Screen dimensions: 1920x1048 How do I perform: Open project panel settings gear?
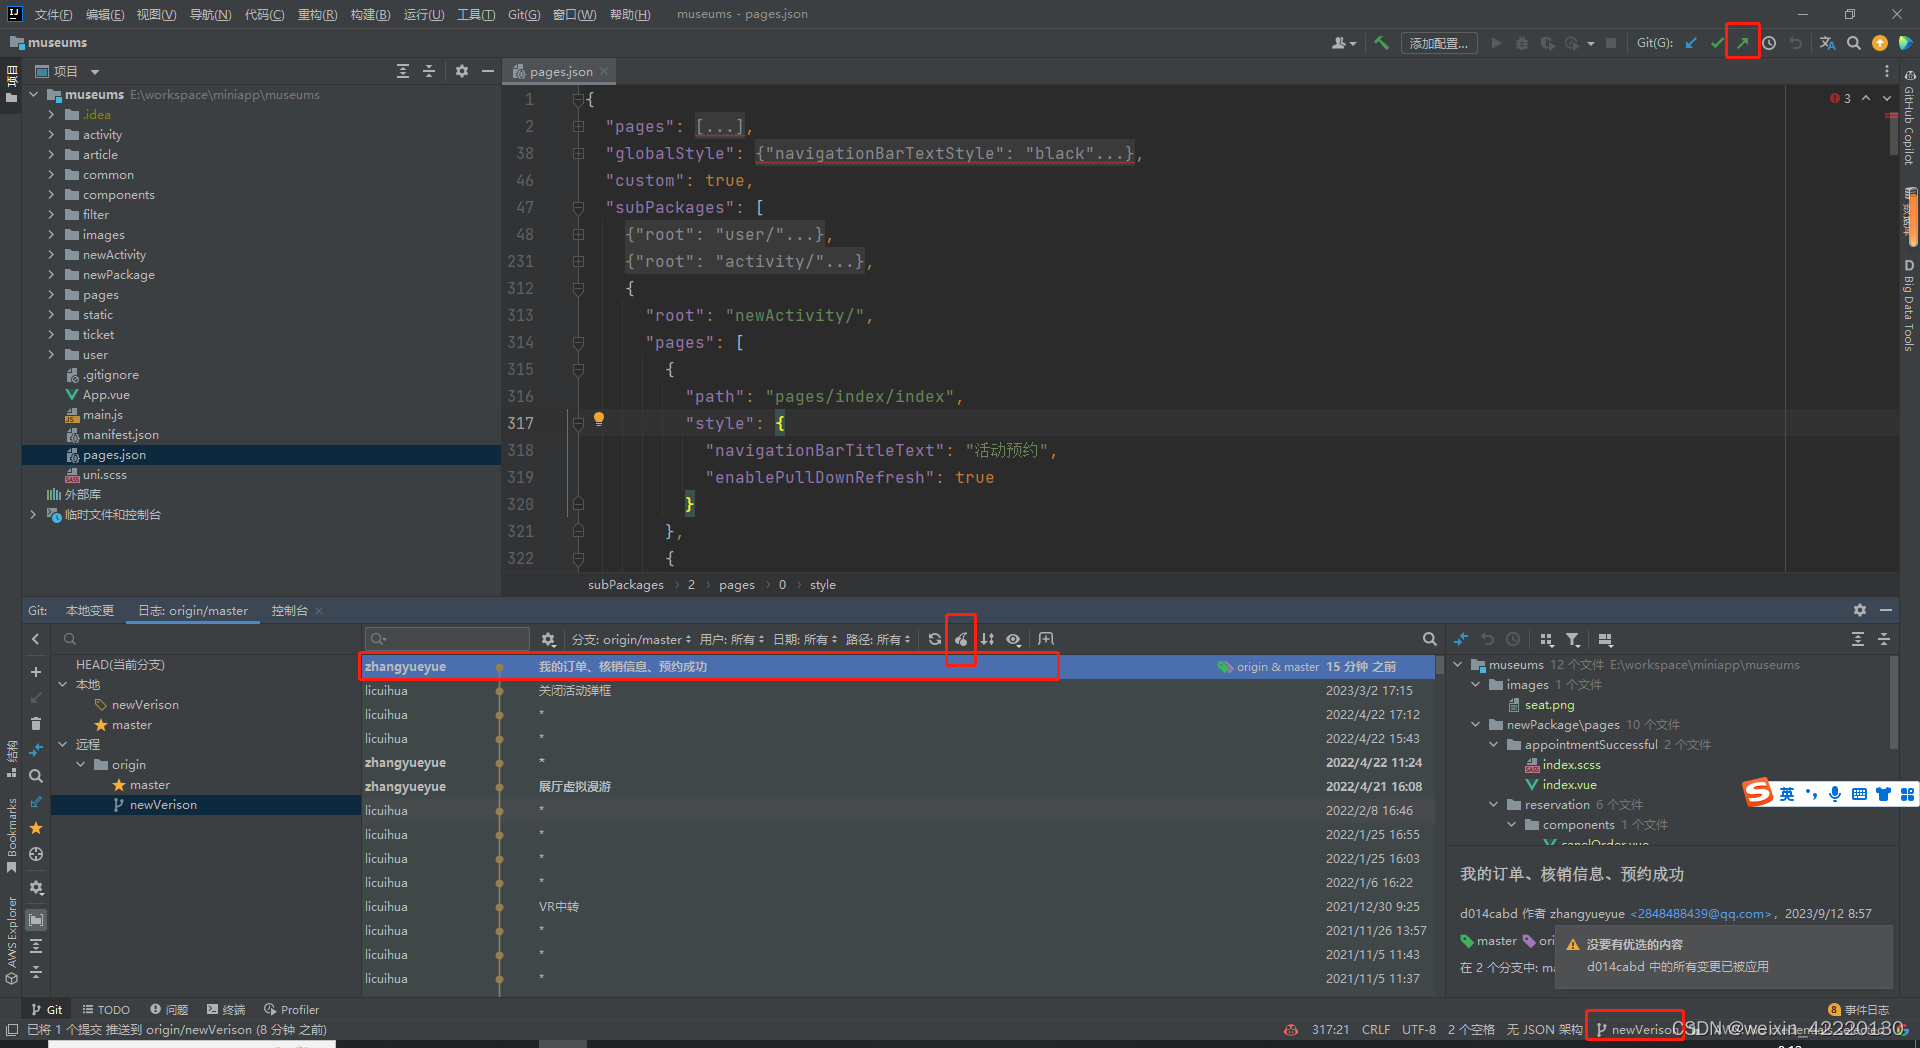click(461, 71)
